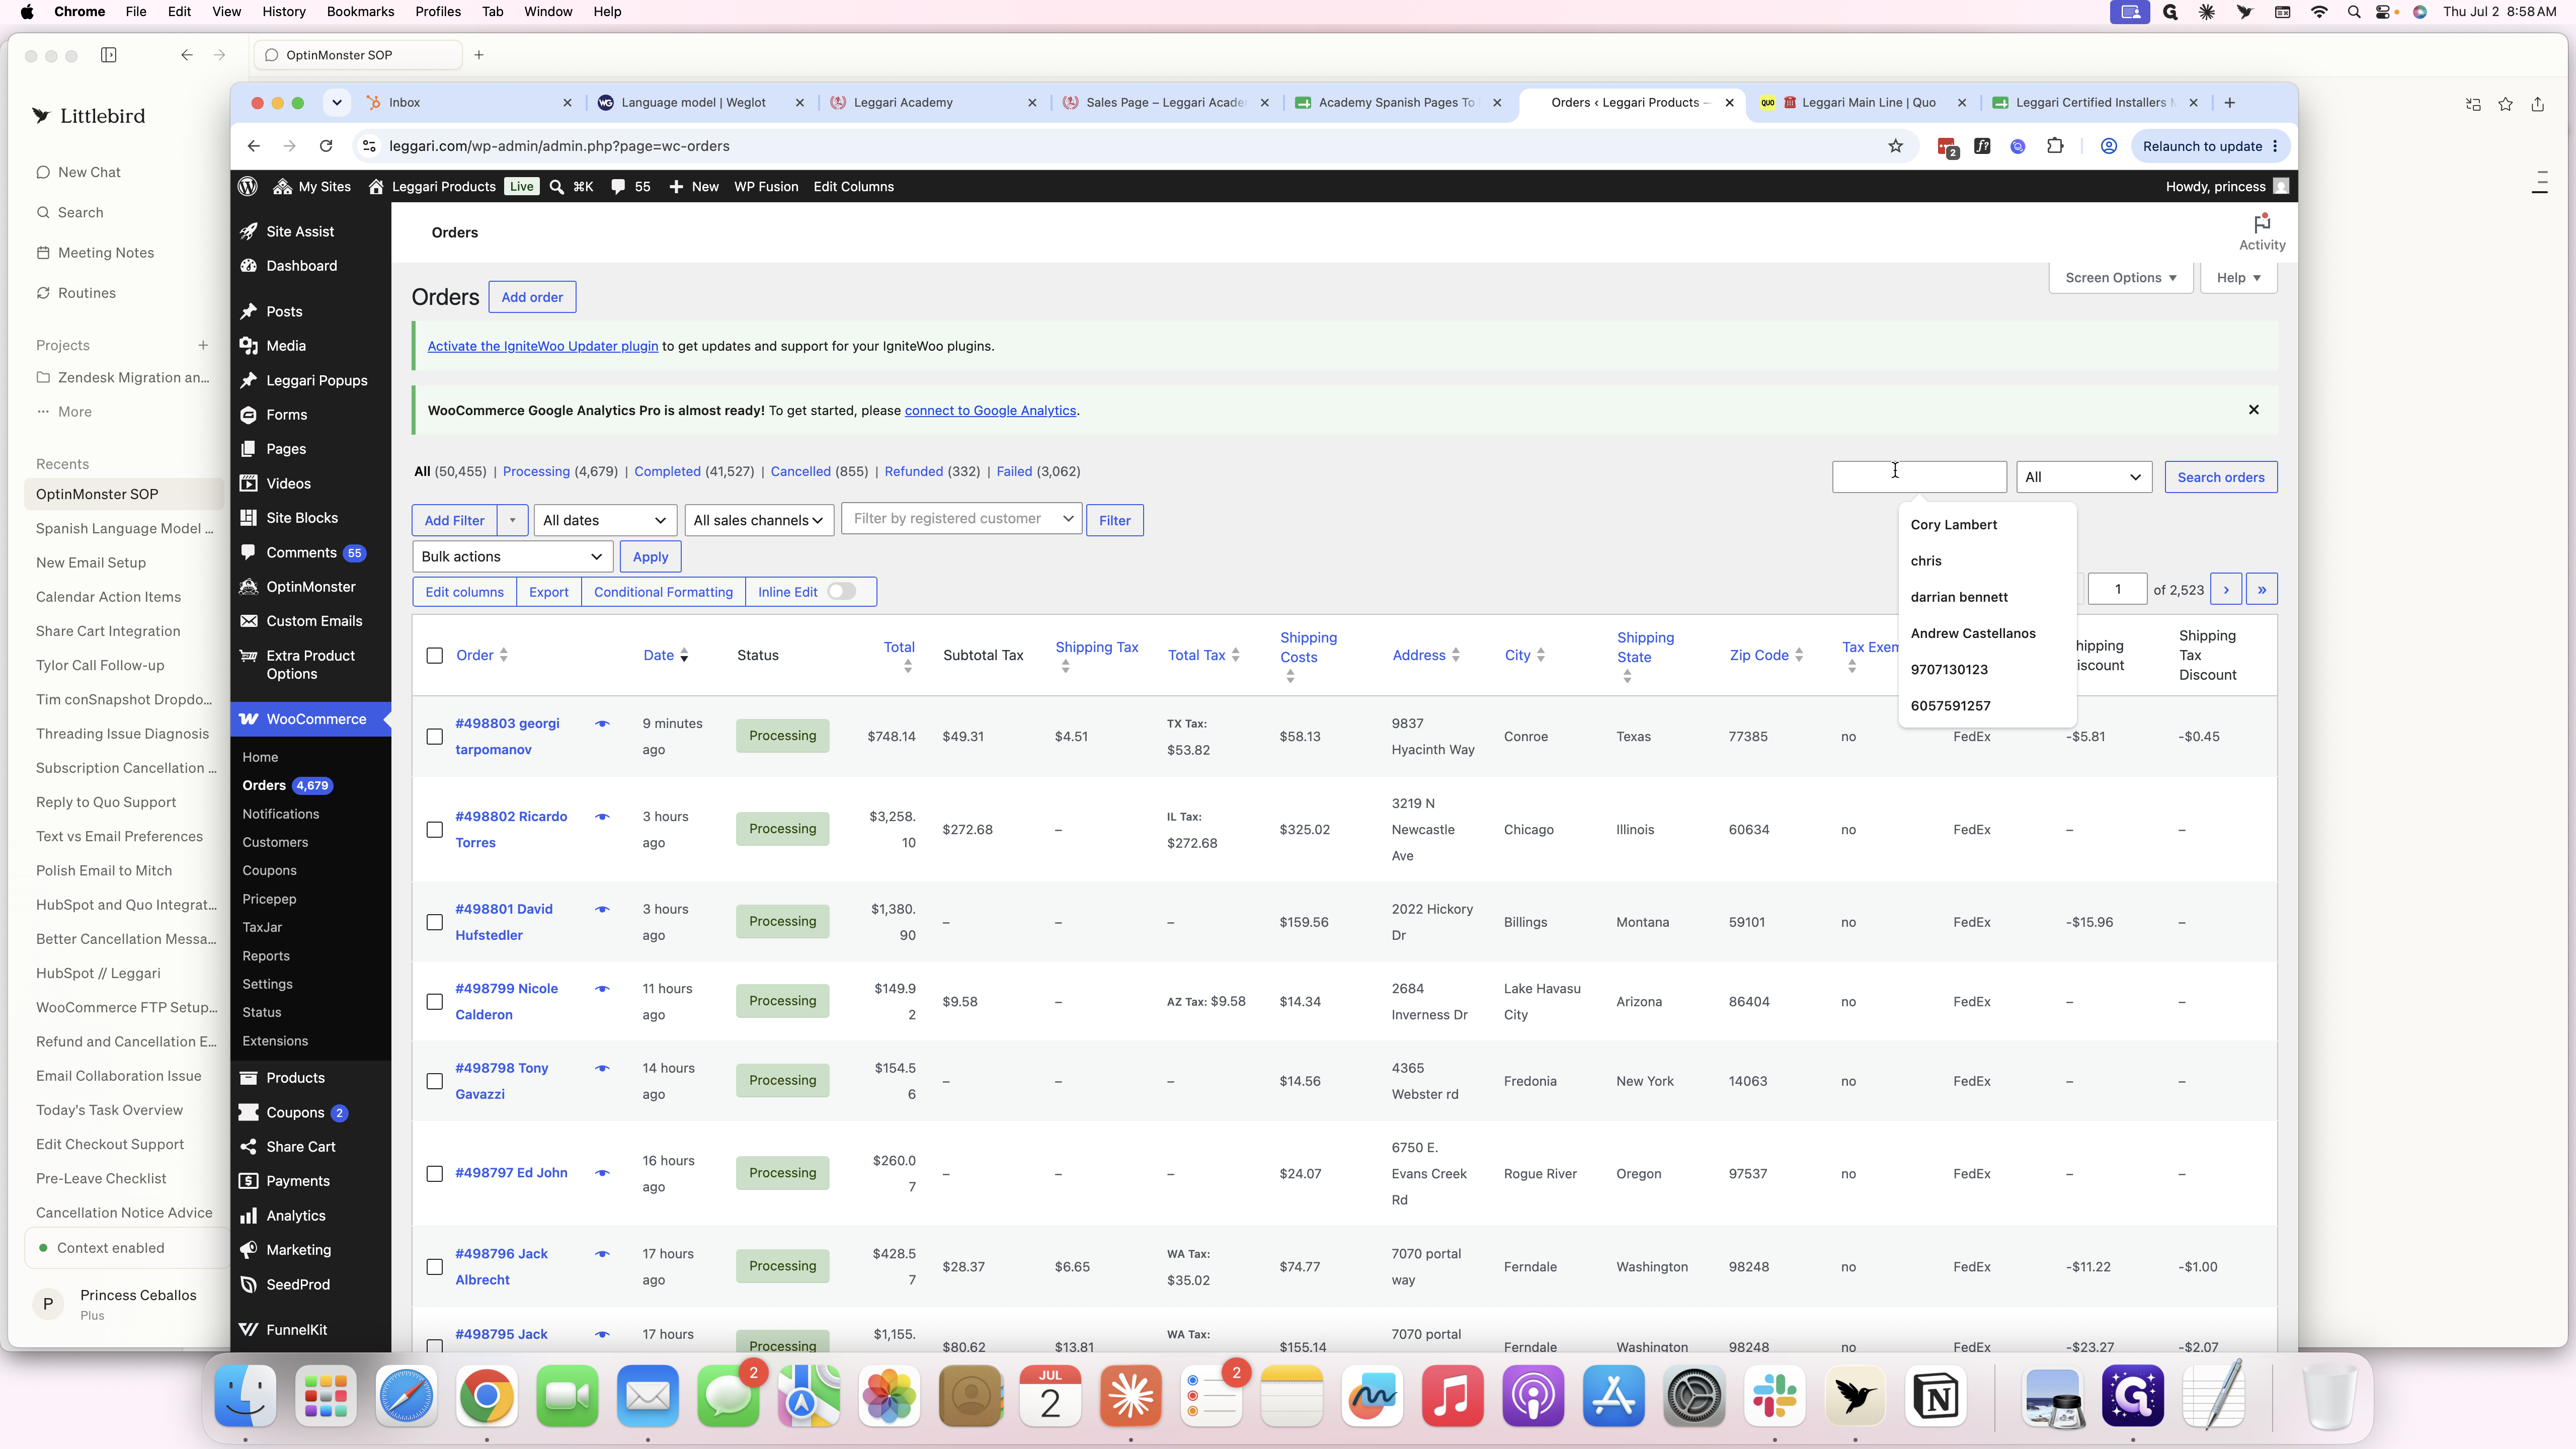Screen dimensions: 2576x1449
Task: Select order #498797 Ed John checkbox
Action: click(x=434, y=1174)
